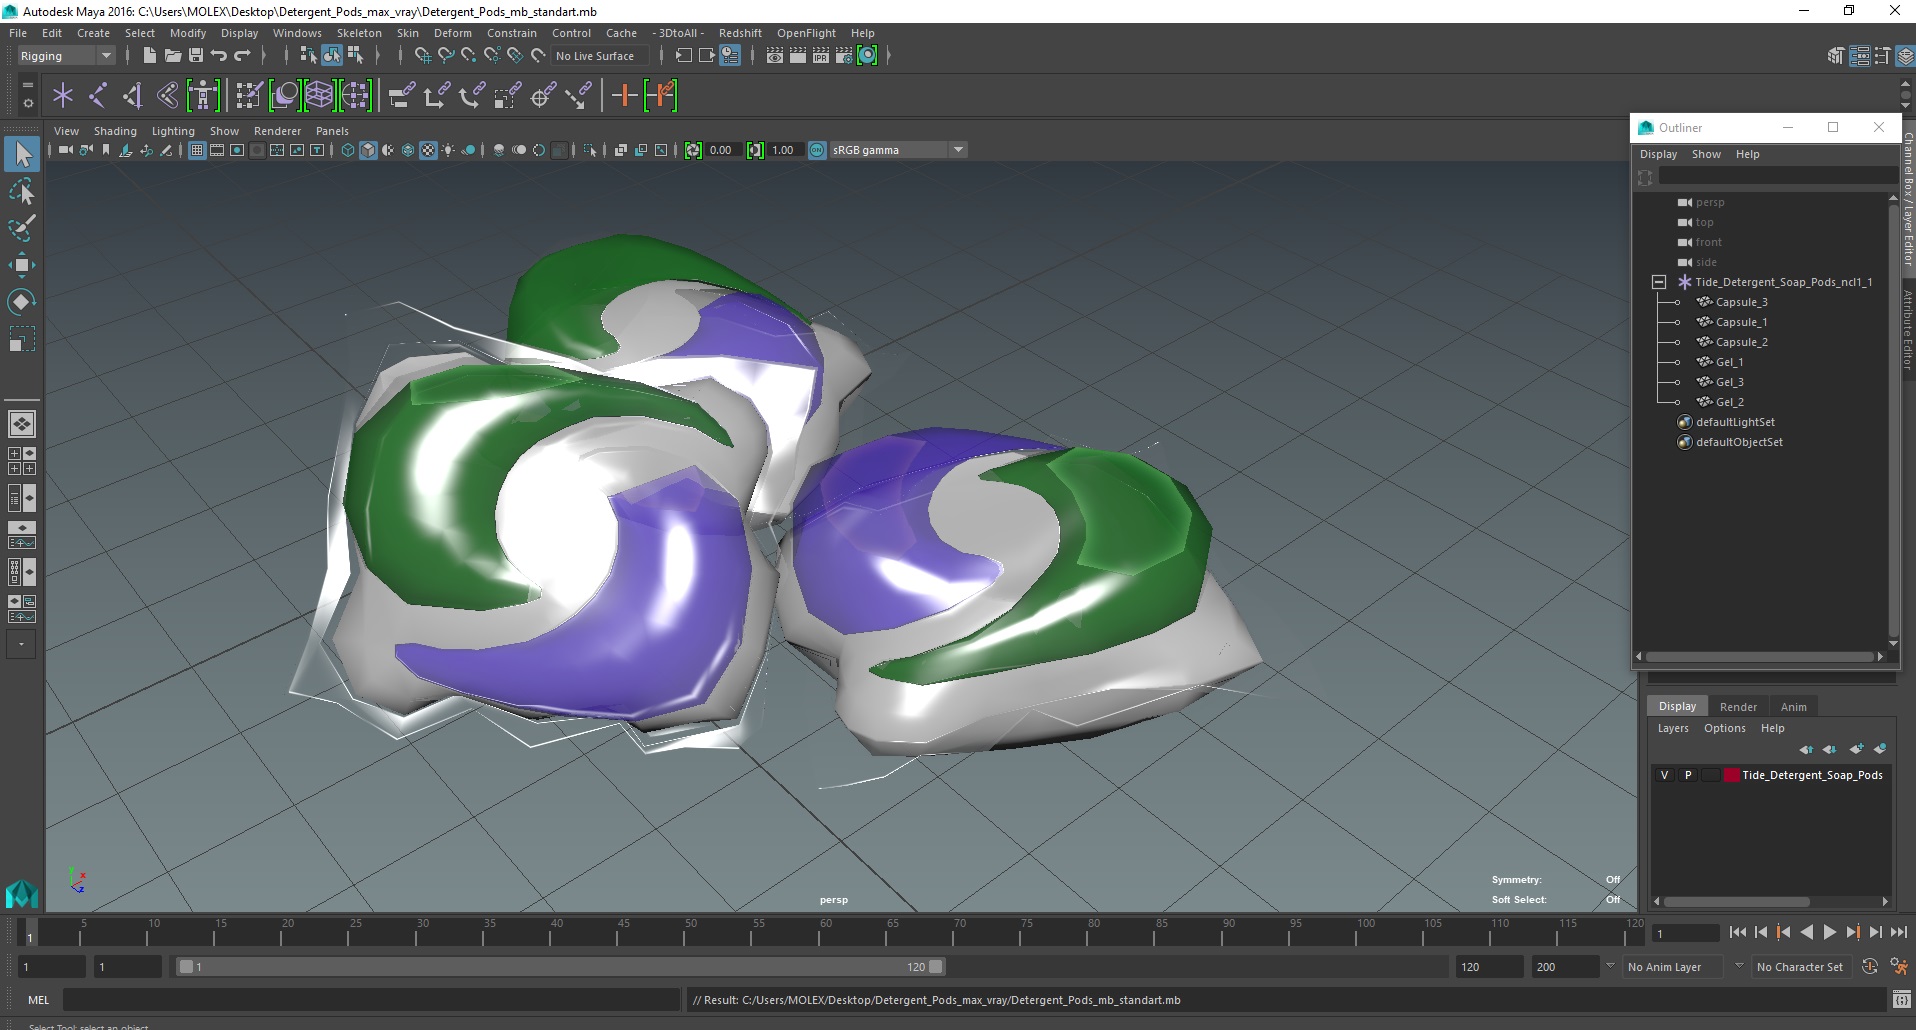Click the MEL command input field
This screenshot has height=1030, width=1916.
(371, 1000)
